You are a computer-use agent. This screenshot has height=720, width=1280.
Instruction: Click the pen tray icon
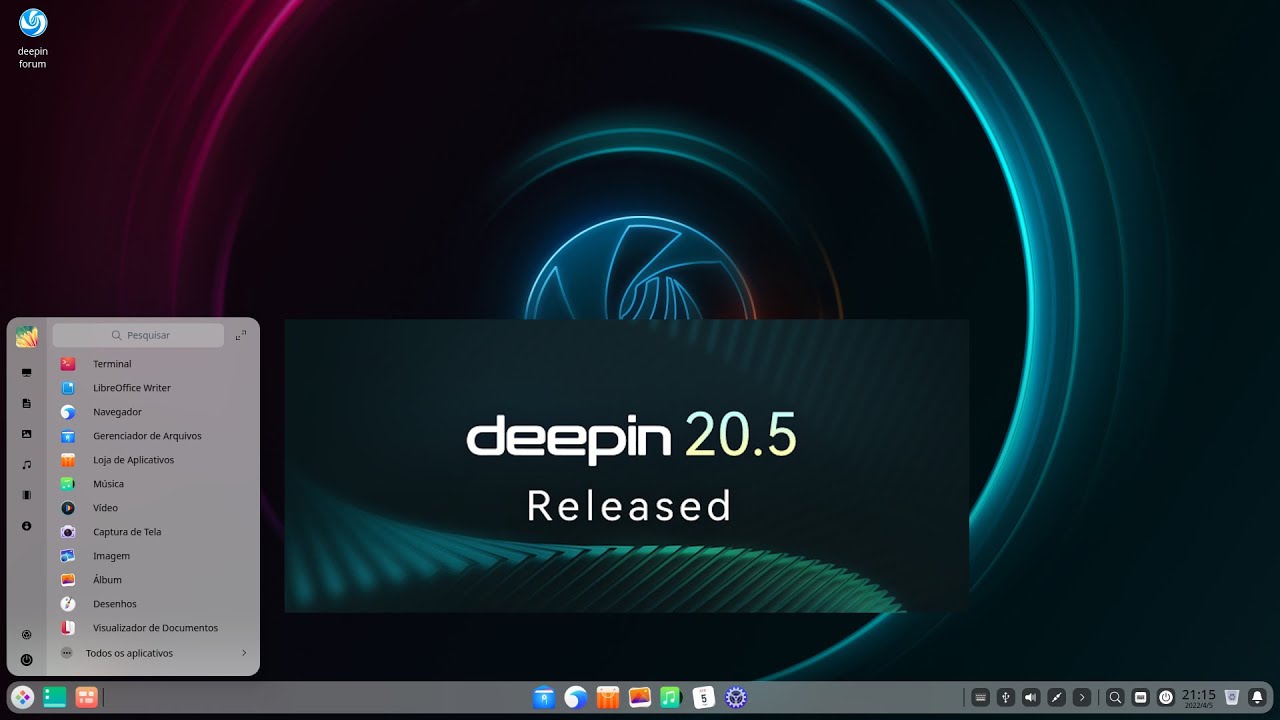(1056, 697)
